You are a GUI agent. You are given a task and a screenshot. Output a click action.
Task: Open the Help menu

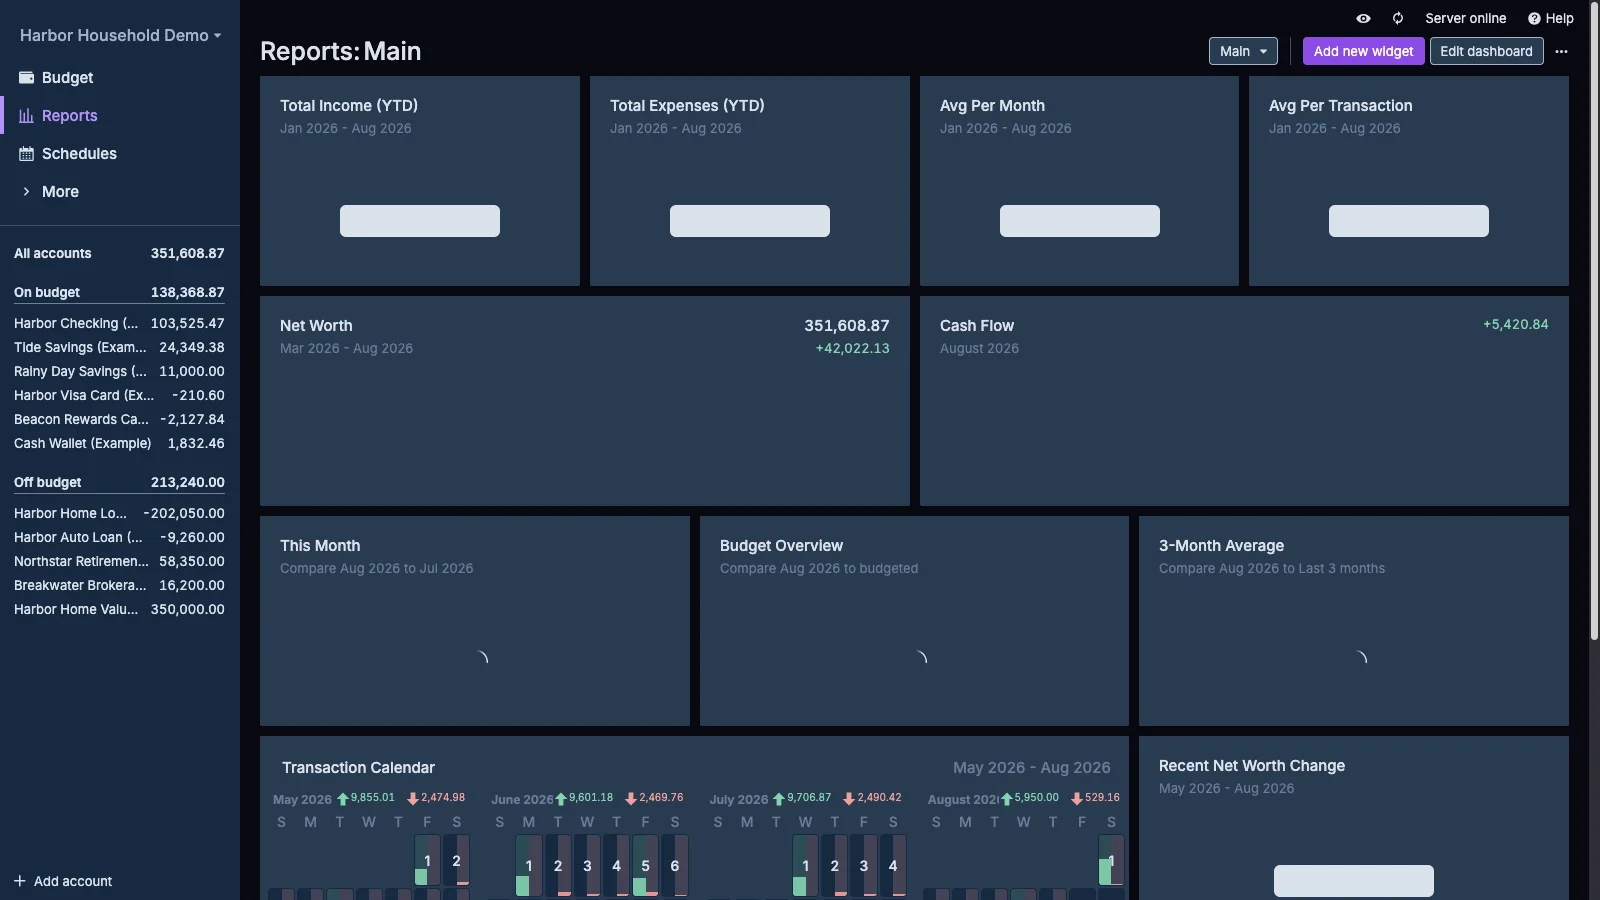coord(1550,18)
